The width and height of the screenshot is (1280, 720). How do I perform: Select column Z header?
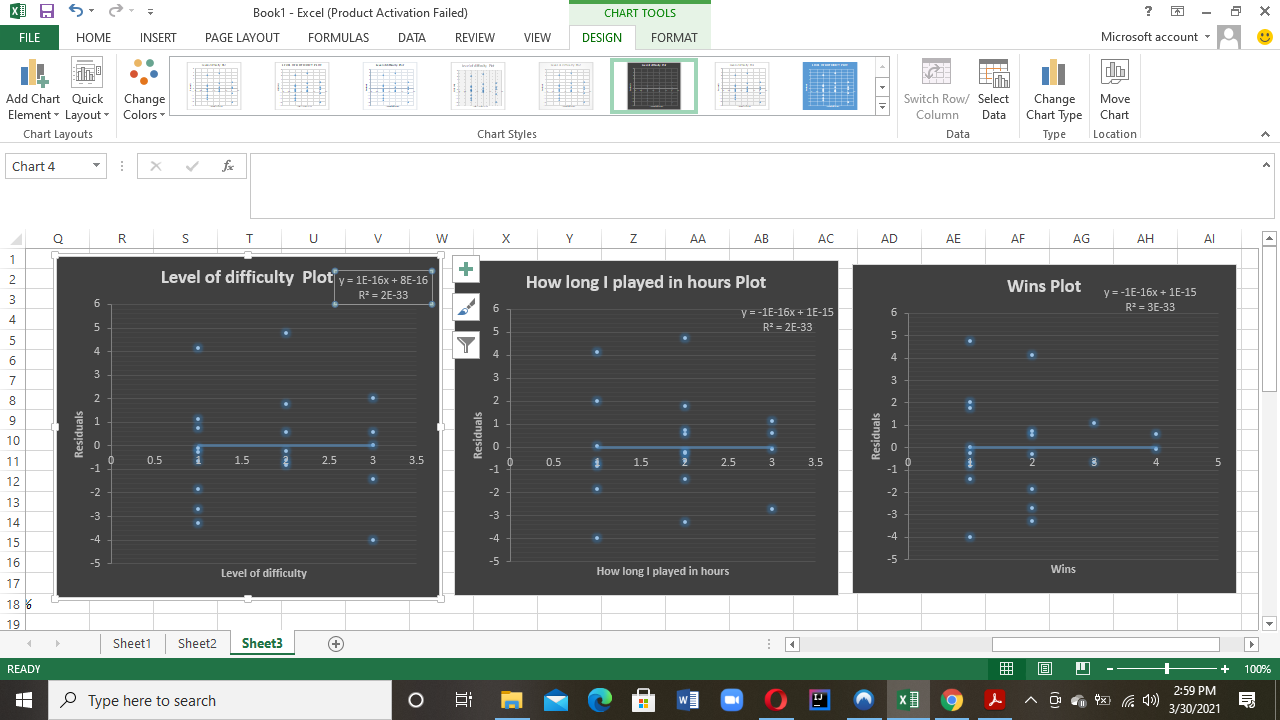[633, 239]
